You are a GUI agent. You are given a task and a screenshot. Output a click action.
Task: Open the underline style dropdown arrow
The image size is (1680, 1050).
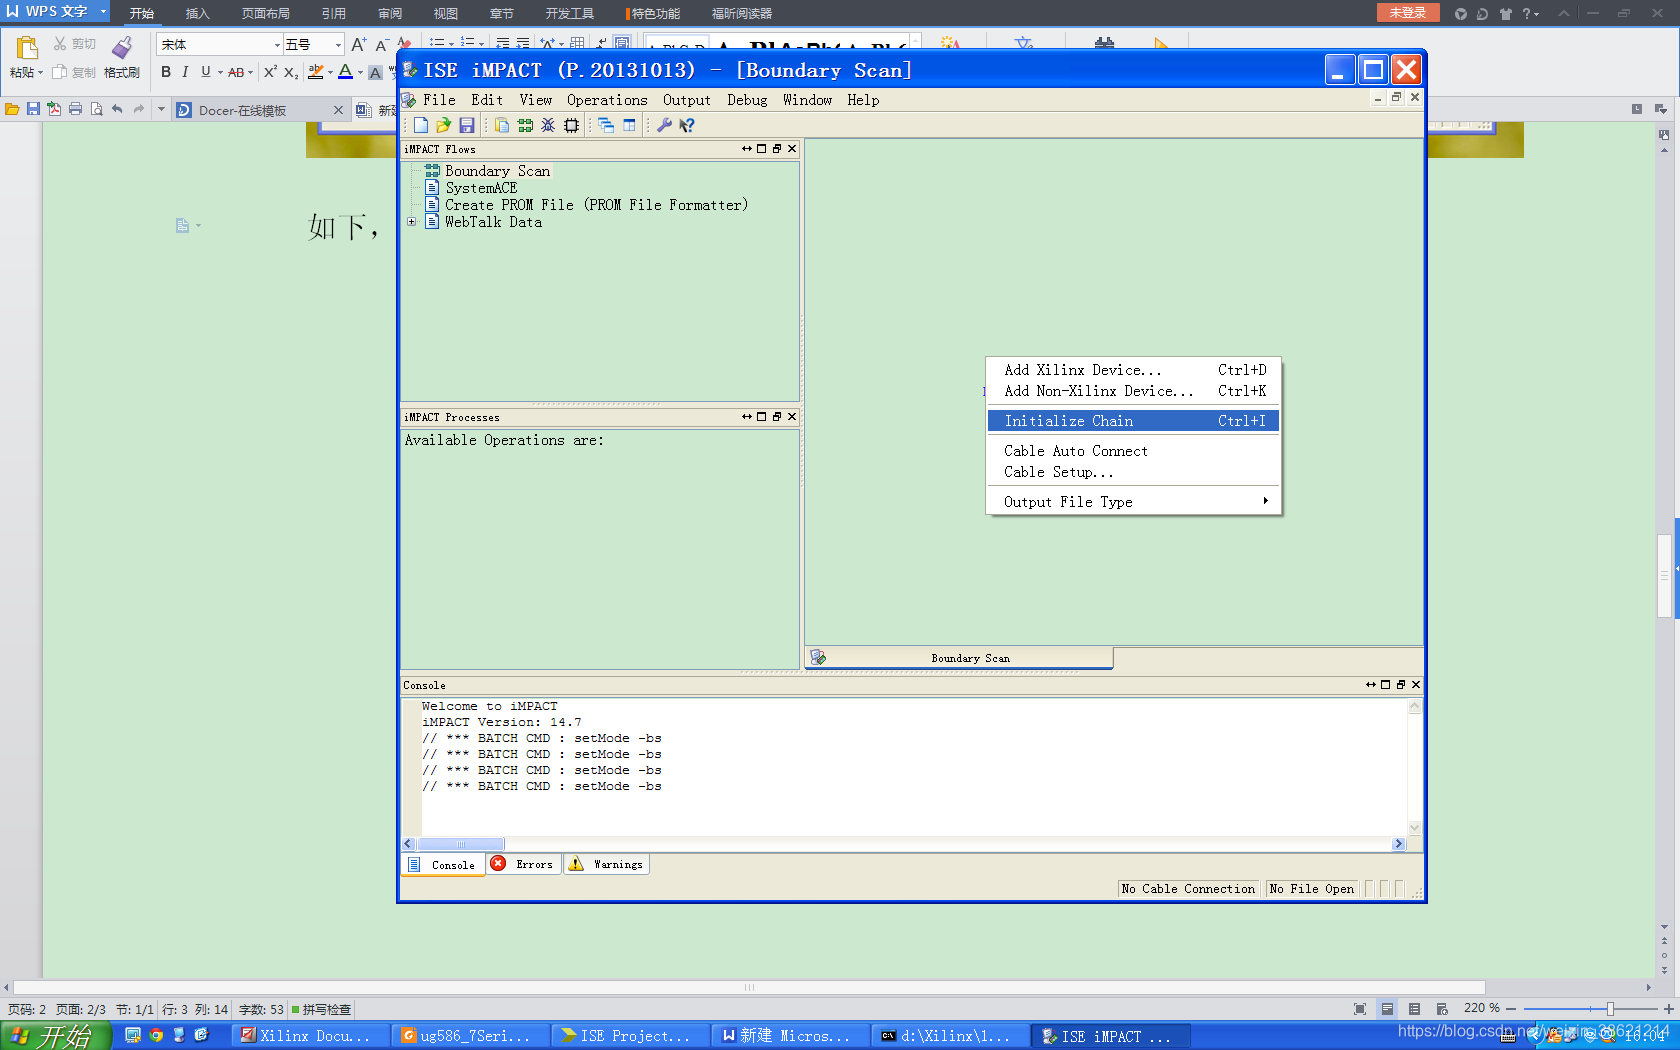point(220,72)
